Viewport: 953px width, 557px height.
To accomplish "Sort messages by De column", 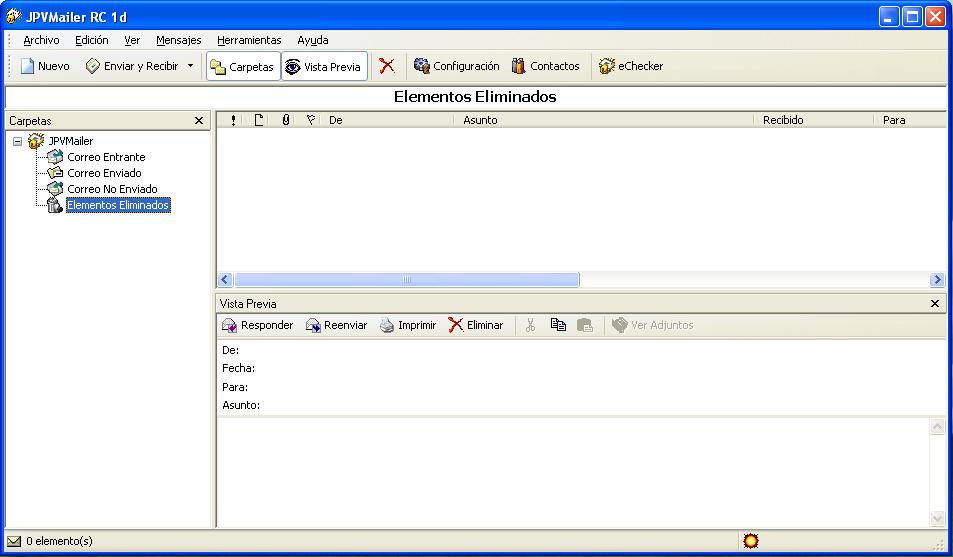I will coord(388,120).
